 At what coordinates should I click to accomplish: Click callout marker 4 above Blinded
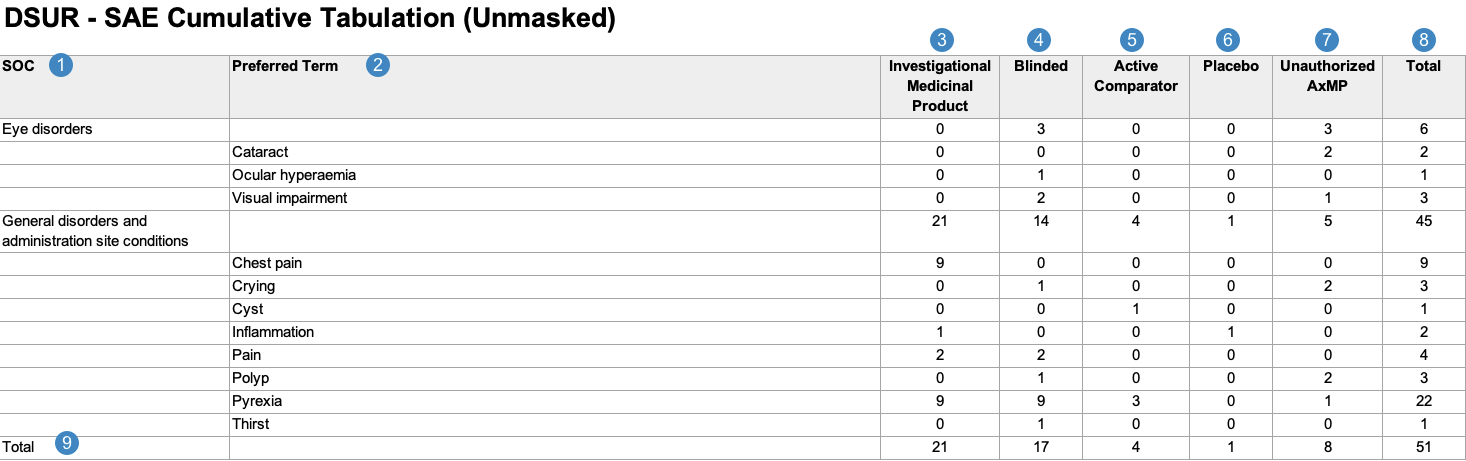tap(1040, 40)
